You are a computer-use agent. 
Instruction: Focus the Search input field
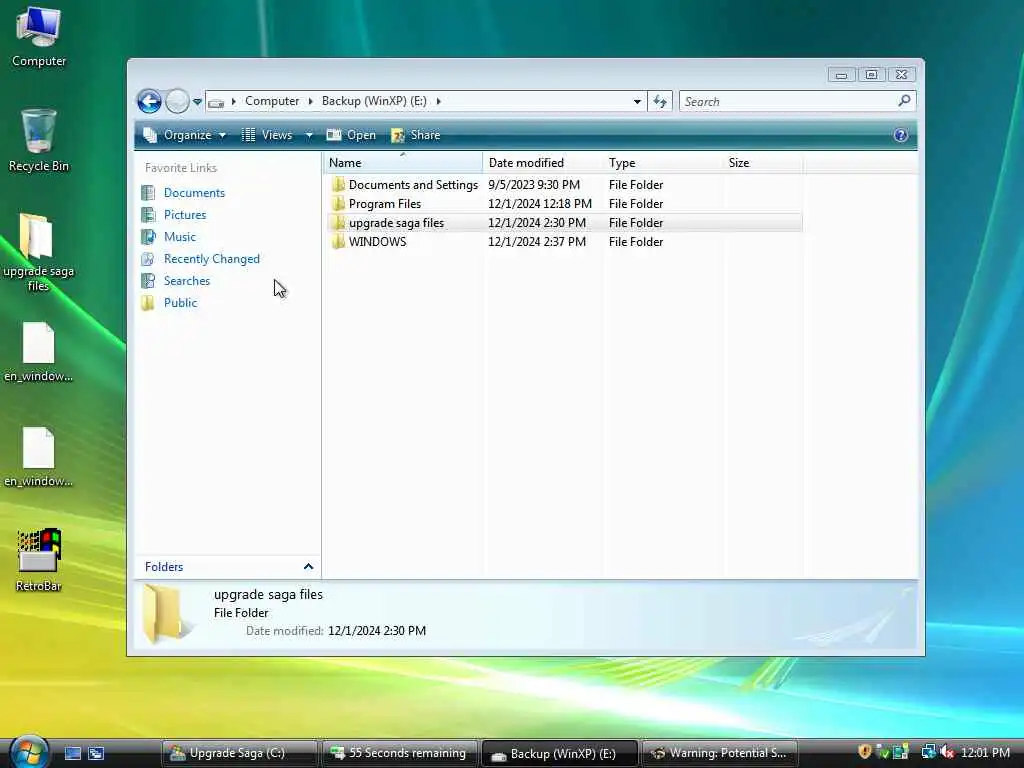[x=787, y=102]
